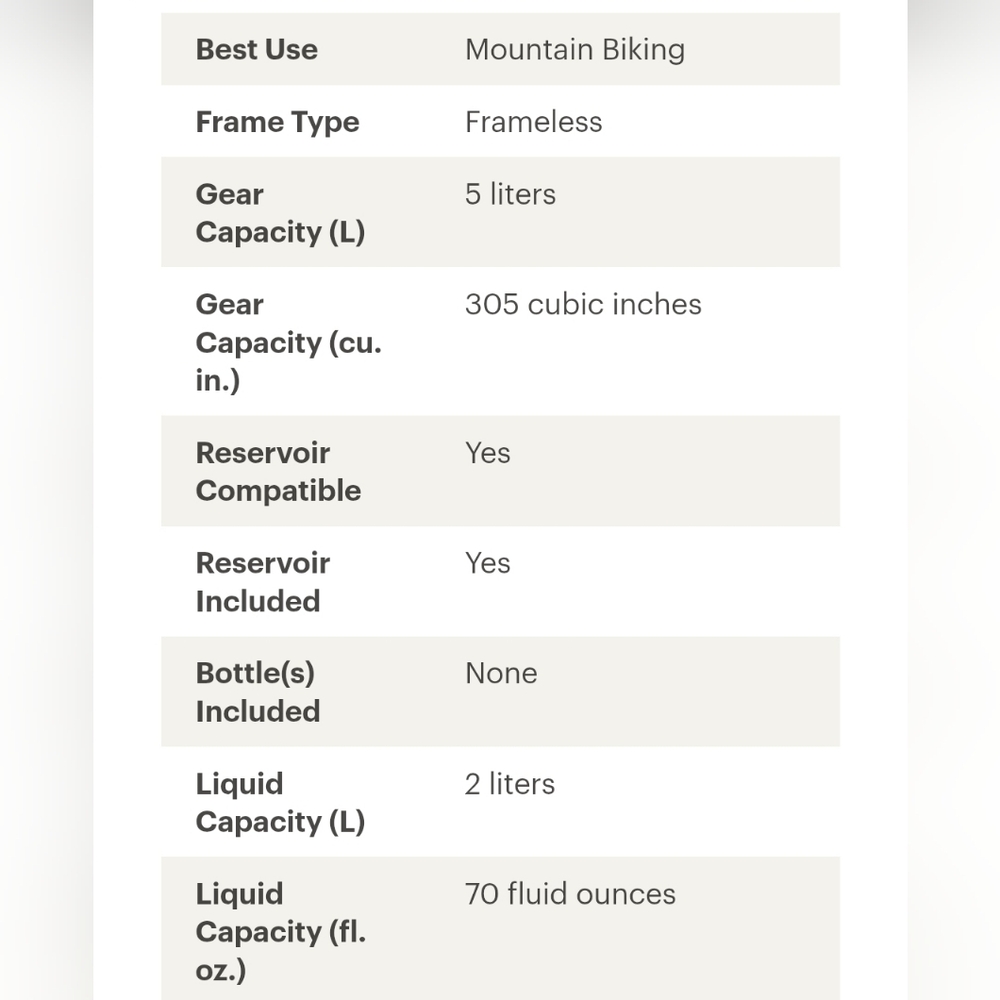Click the Reservoir Compatible label

(278, 471)
